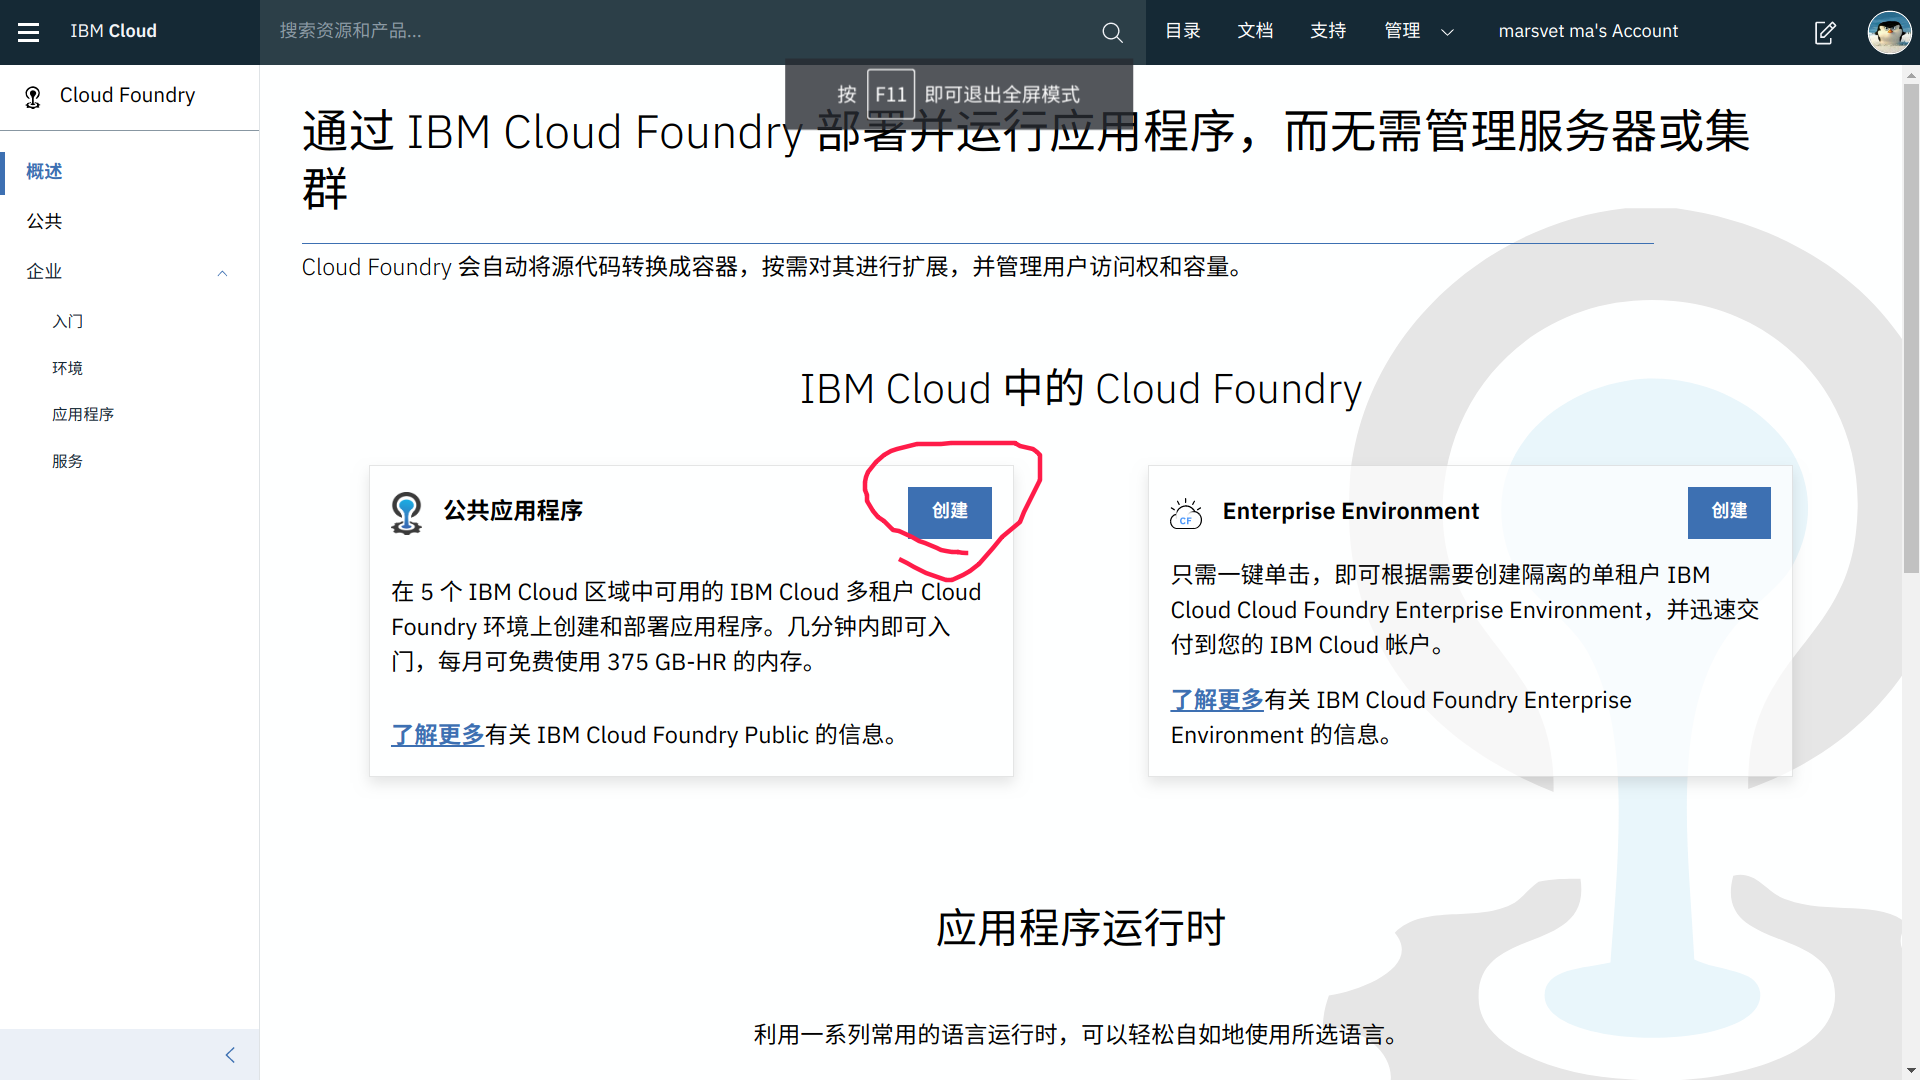
Task: Select 公共 in the sidebar
Action: click(44, 222)
